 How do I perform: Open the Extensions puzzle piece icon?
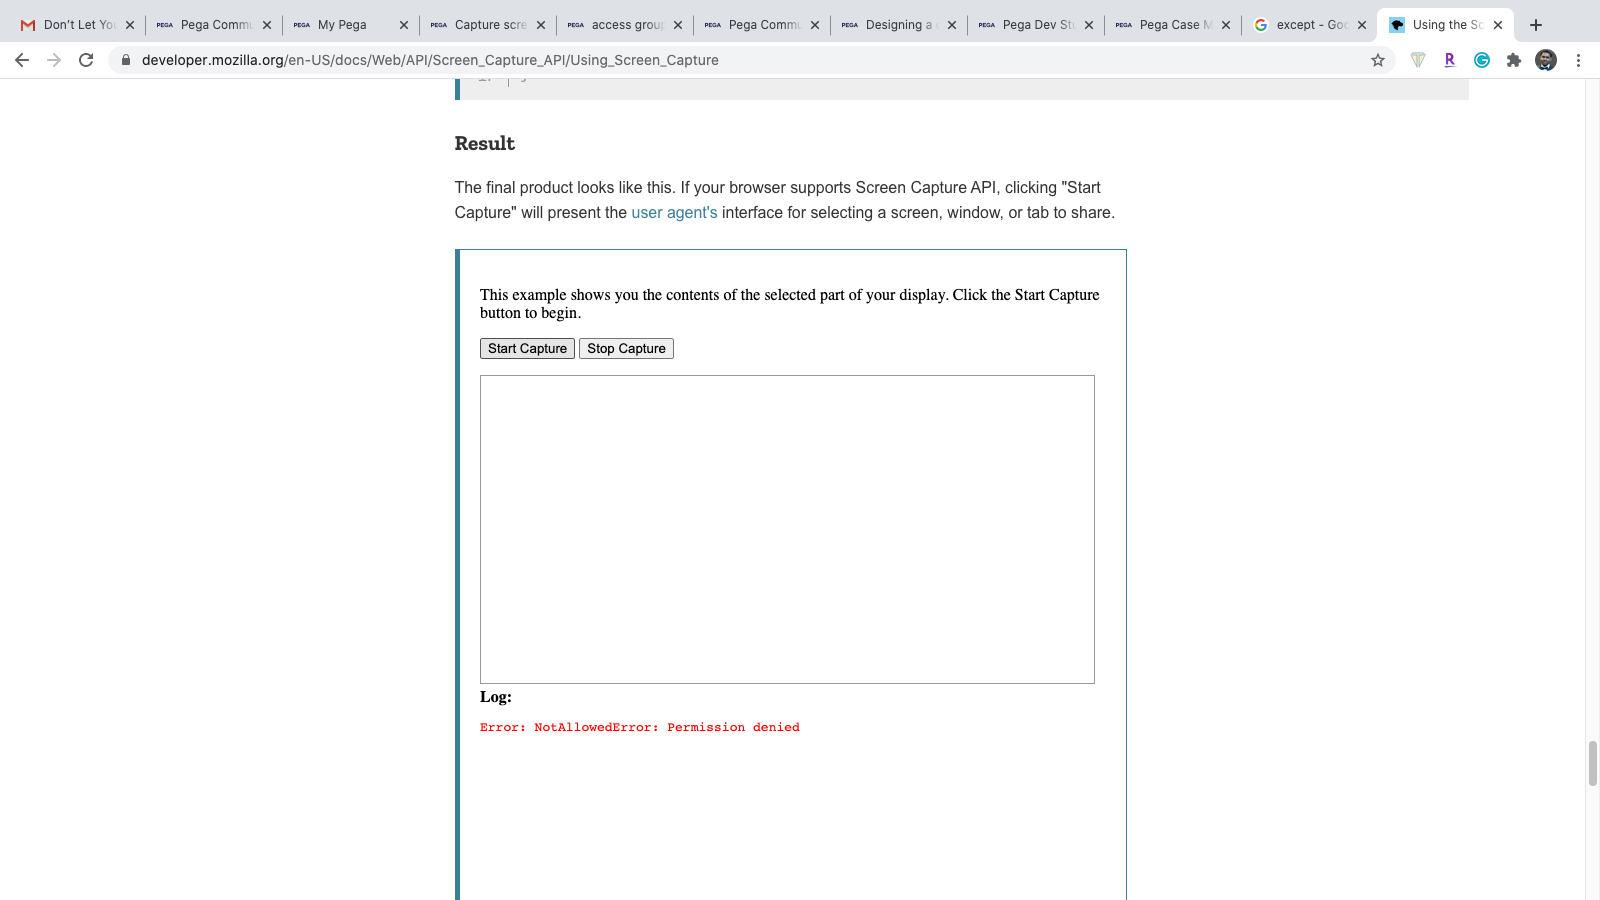pos(1513,60)
